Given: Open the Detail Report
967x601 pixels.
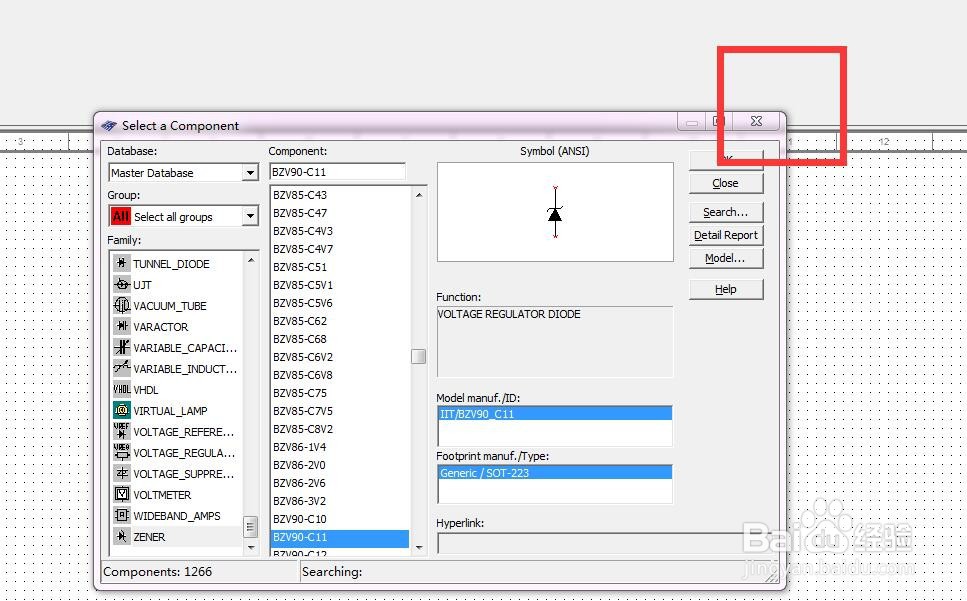Looking at the screenshot, I should click(x=725, y=235).
